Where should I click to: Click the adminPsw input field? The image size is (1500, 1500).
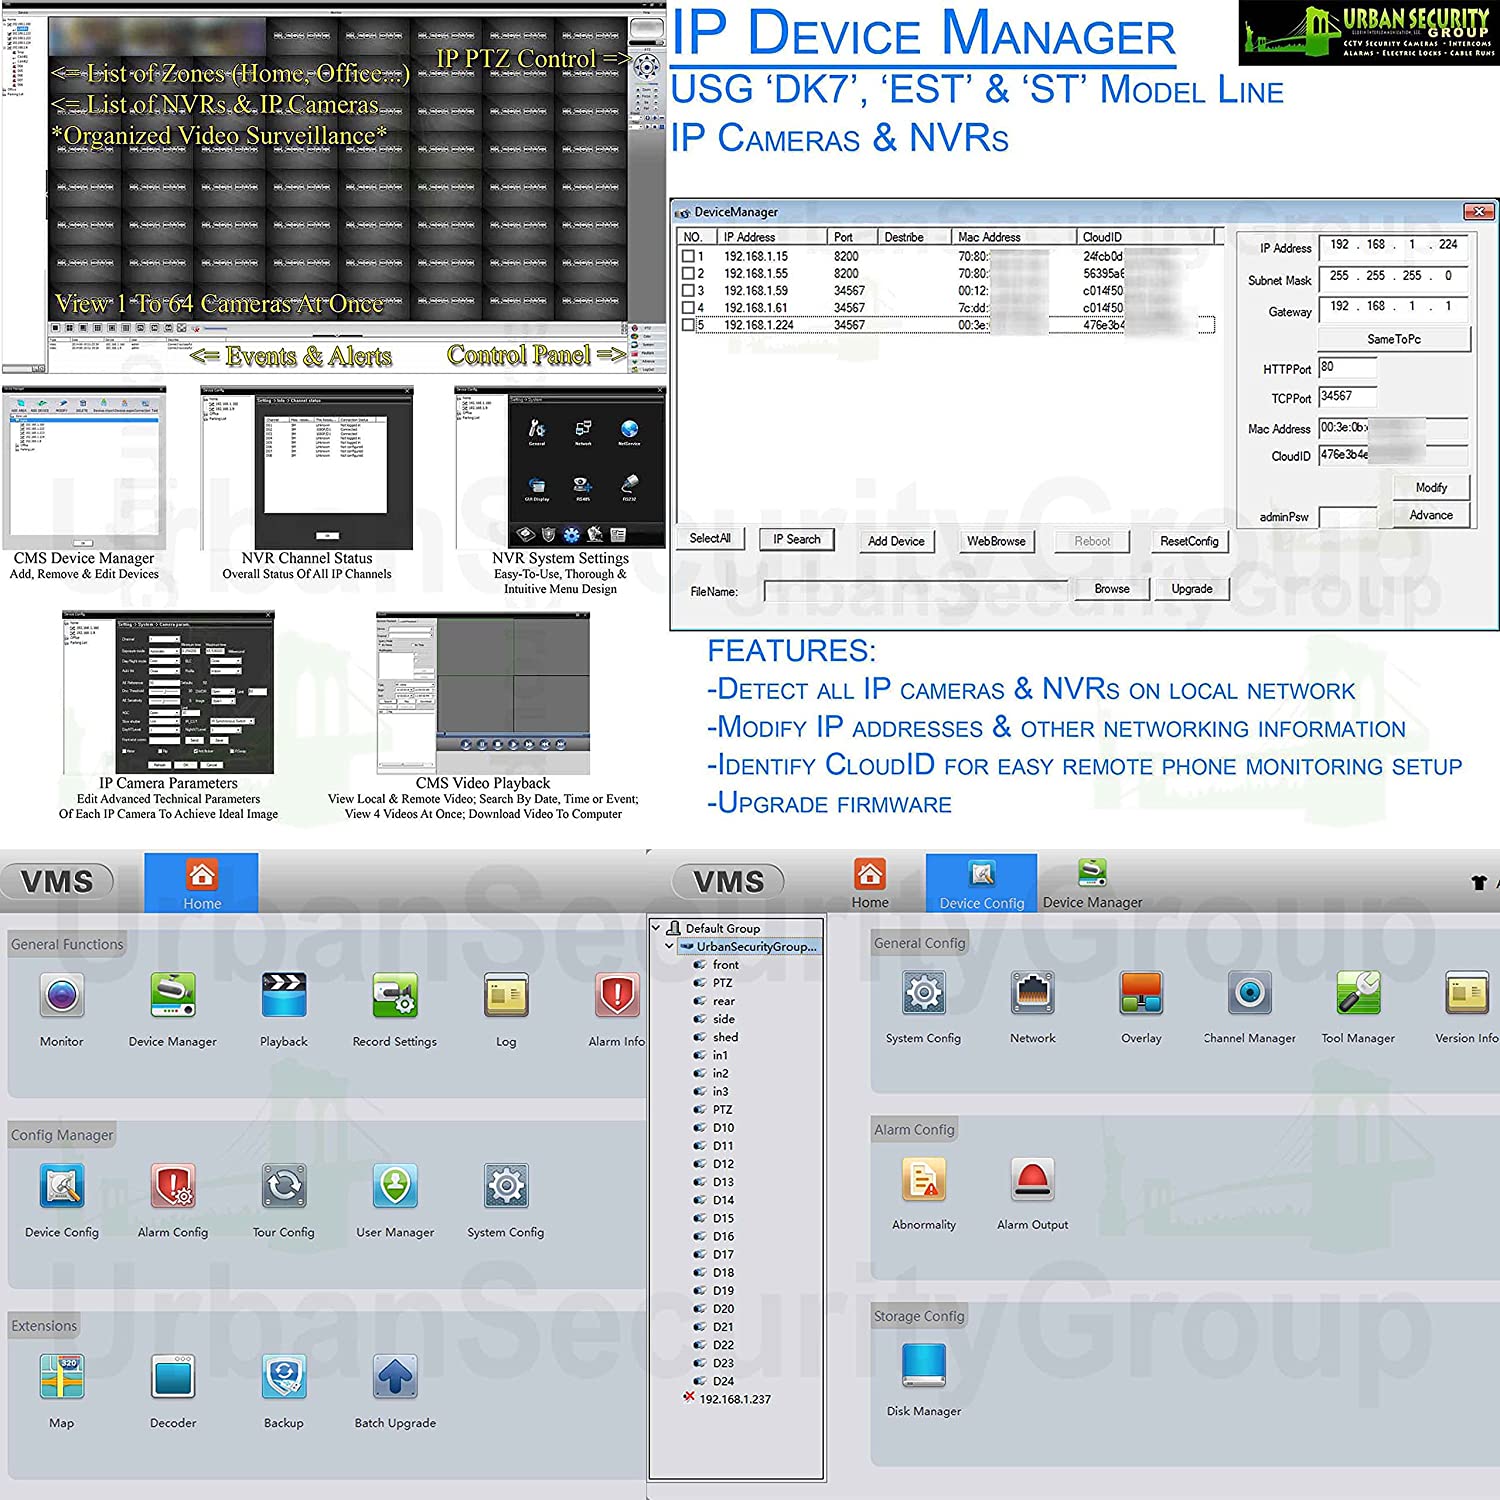(x=1347, y=517)
